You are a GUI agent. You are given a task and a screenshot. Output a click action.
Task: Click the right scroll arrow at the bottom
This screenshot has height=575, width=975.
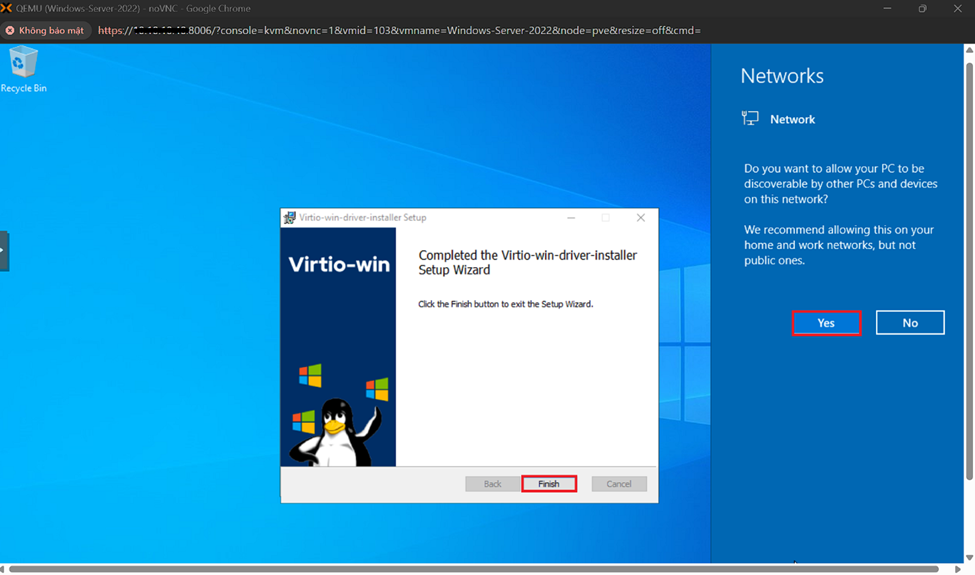pyautogui.click(x=957, y=569)
